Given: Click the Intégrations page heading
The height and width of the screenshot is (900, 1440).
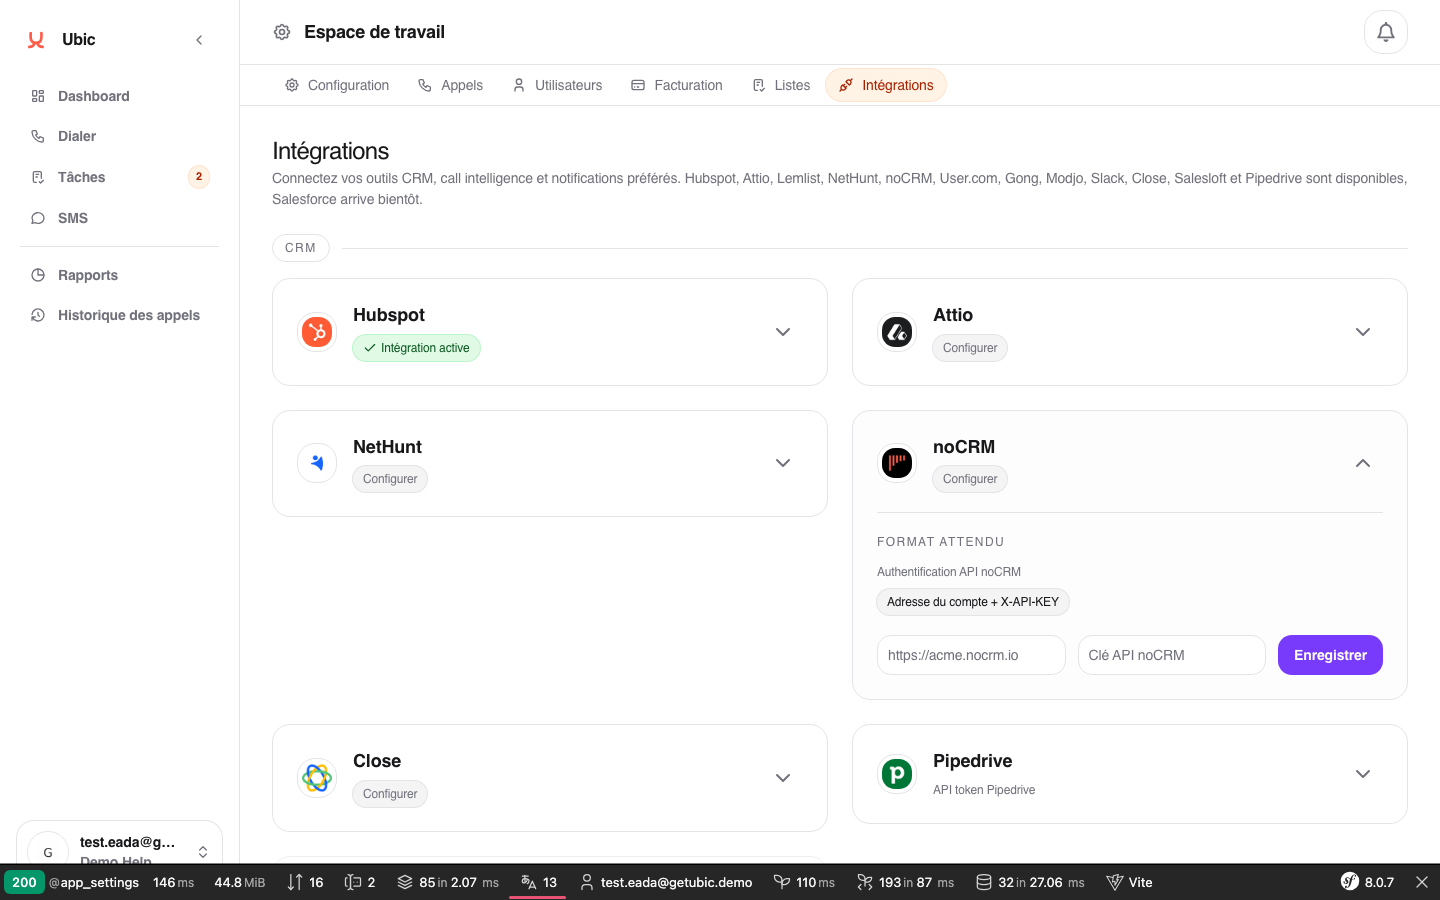Looking at the screenshot, I should point(331,151).
